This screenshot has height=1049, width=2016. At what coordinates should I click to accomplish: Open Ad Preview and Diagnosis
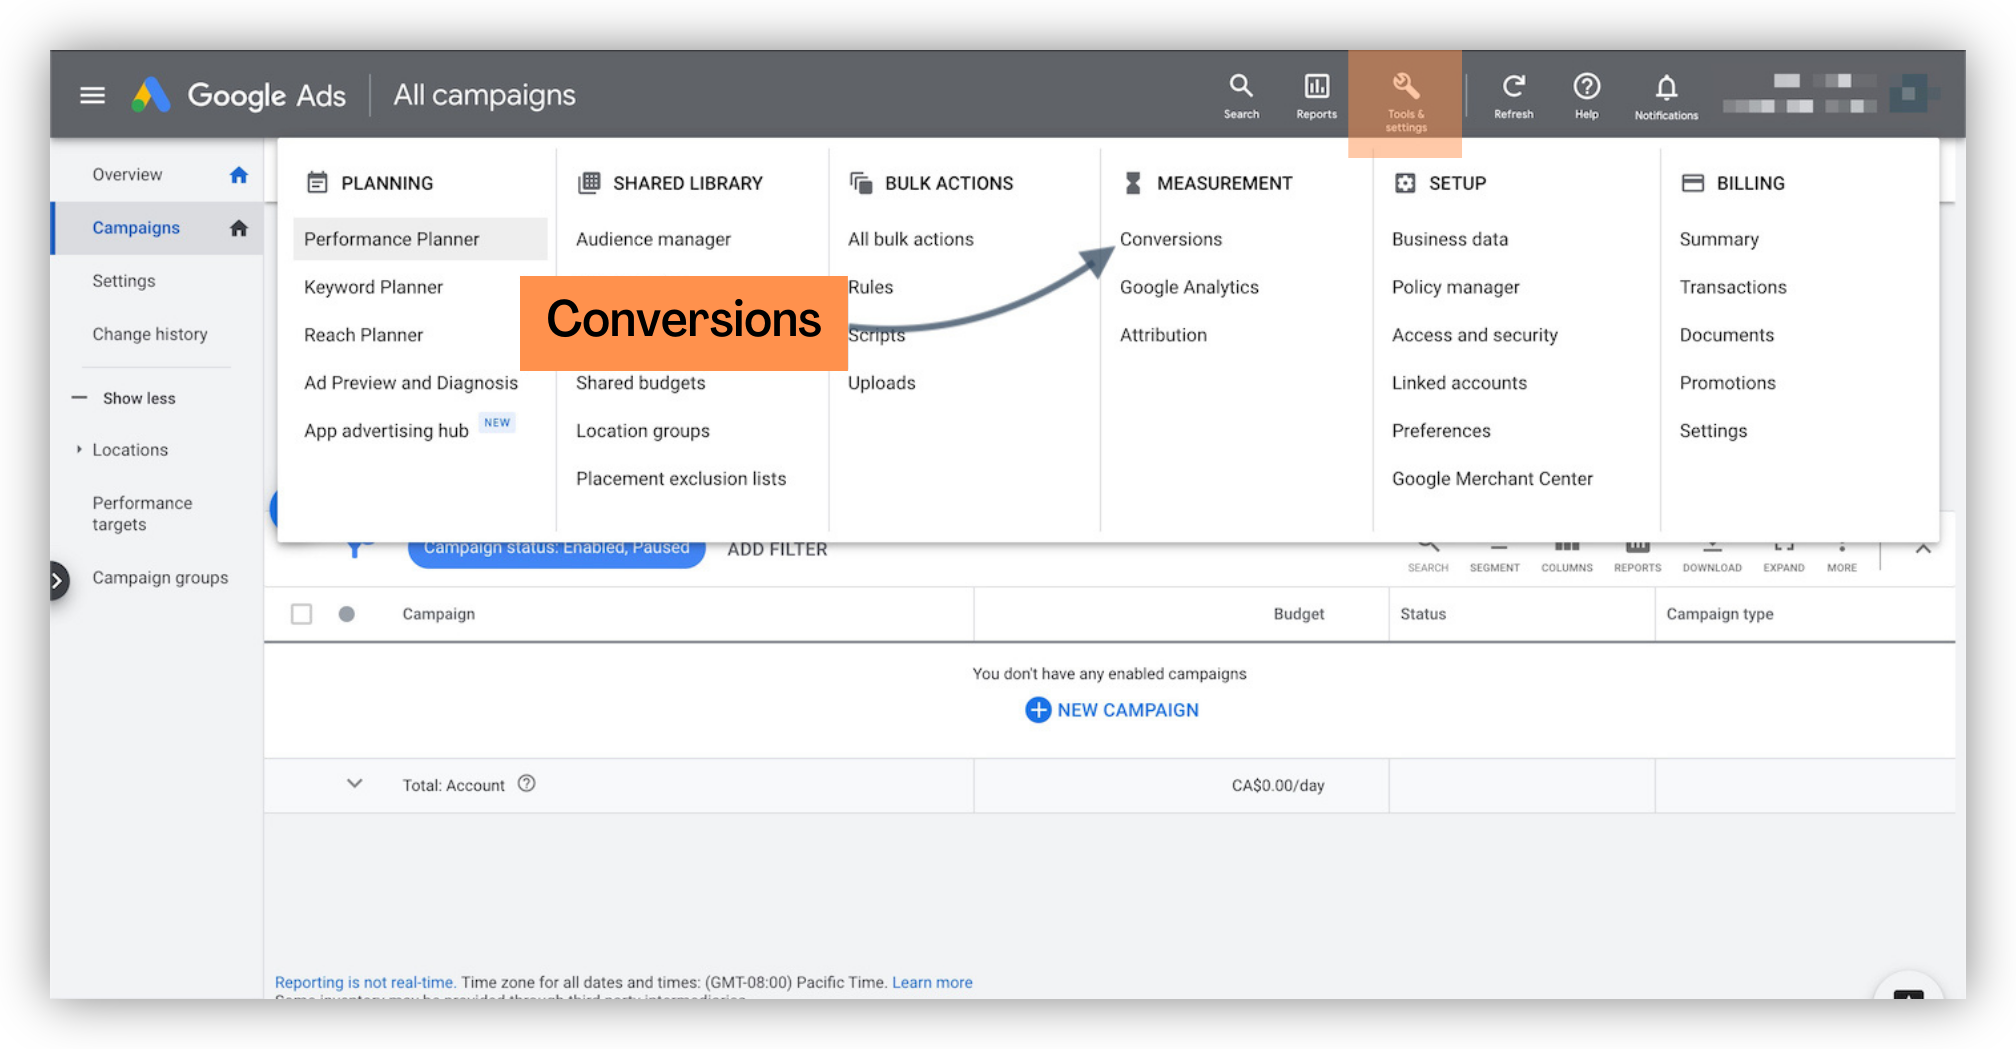(x=411, y=383)
